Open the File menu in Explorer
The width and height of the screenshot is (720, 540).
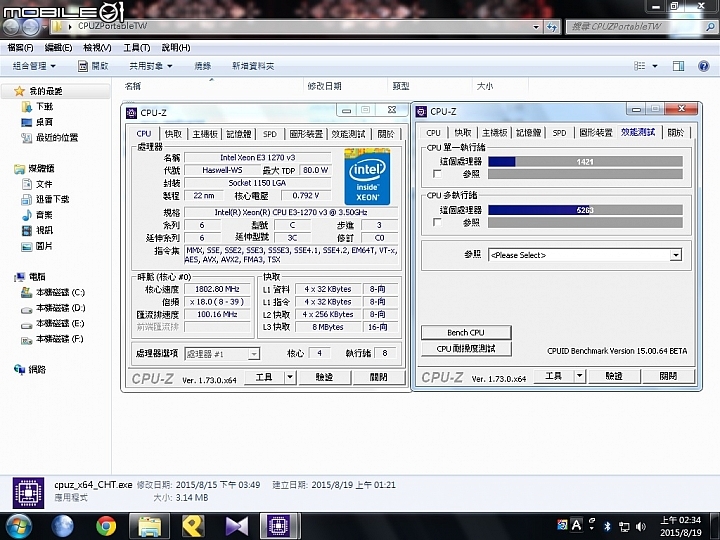21,47
